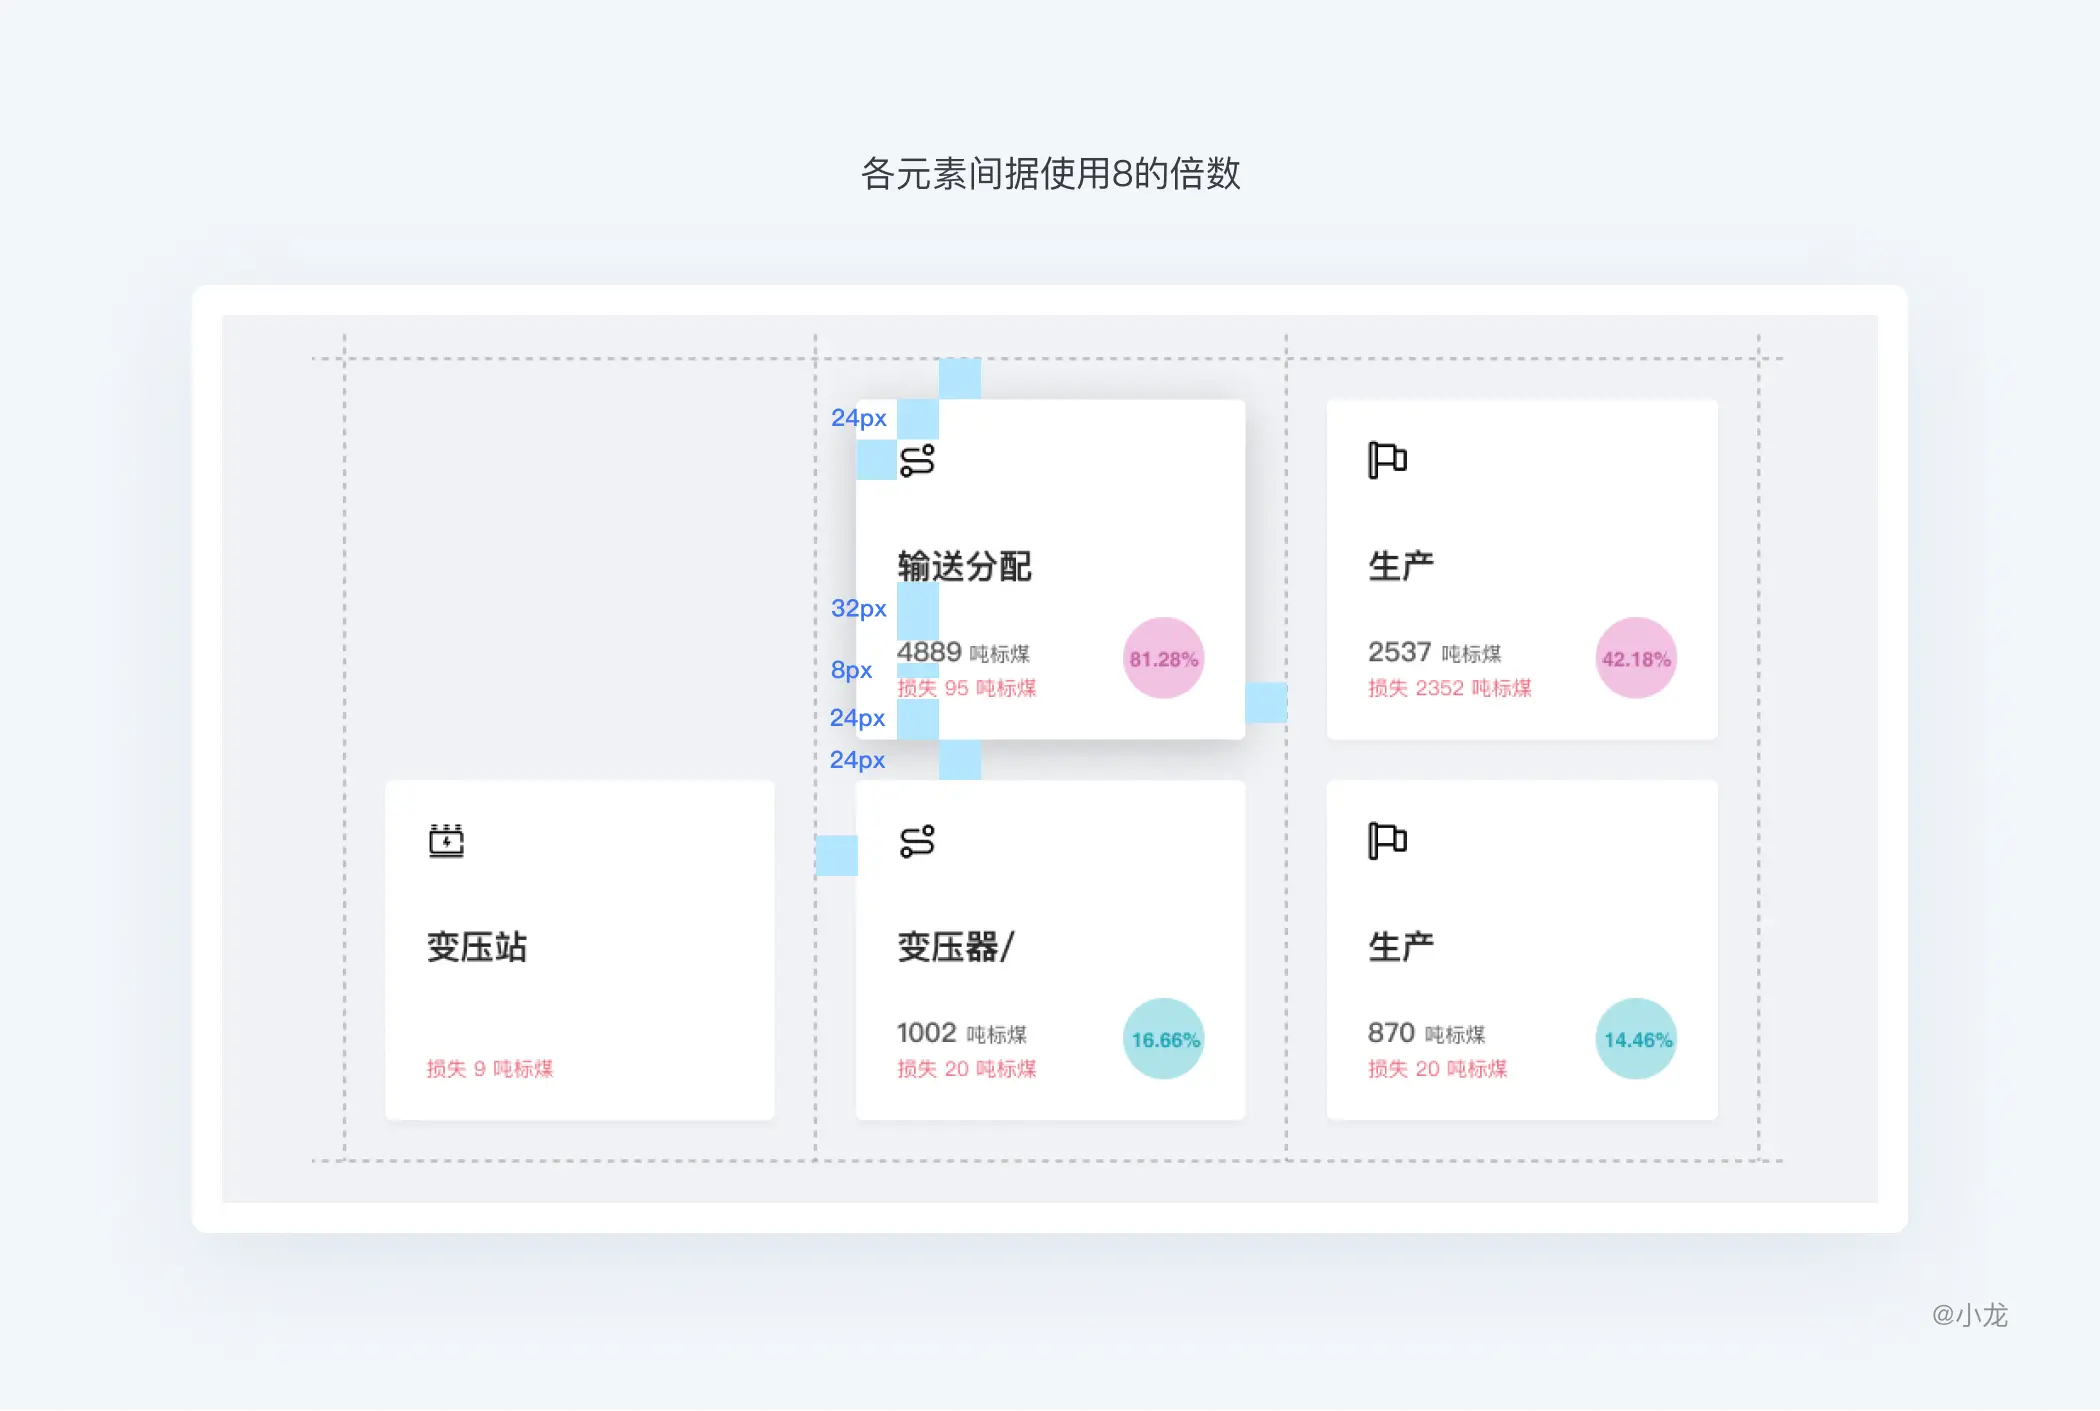Click the 81.28% pink percentage badge
This screenshot has width=2100, height=1411.
click(1163, 657)
